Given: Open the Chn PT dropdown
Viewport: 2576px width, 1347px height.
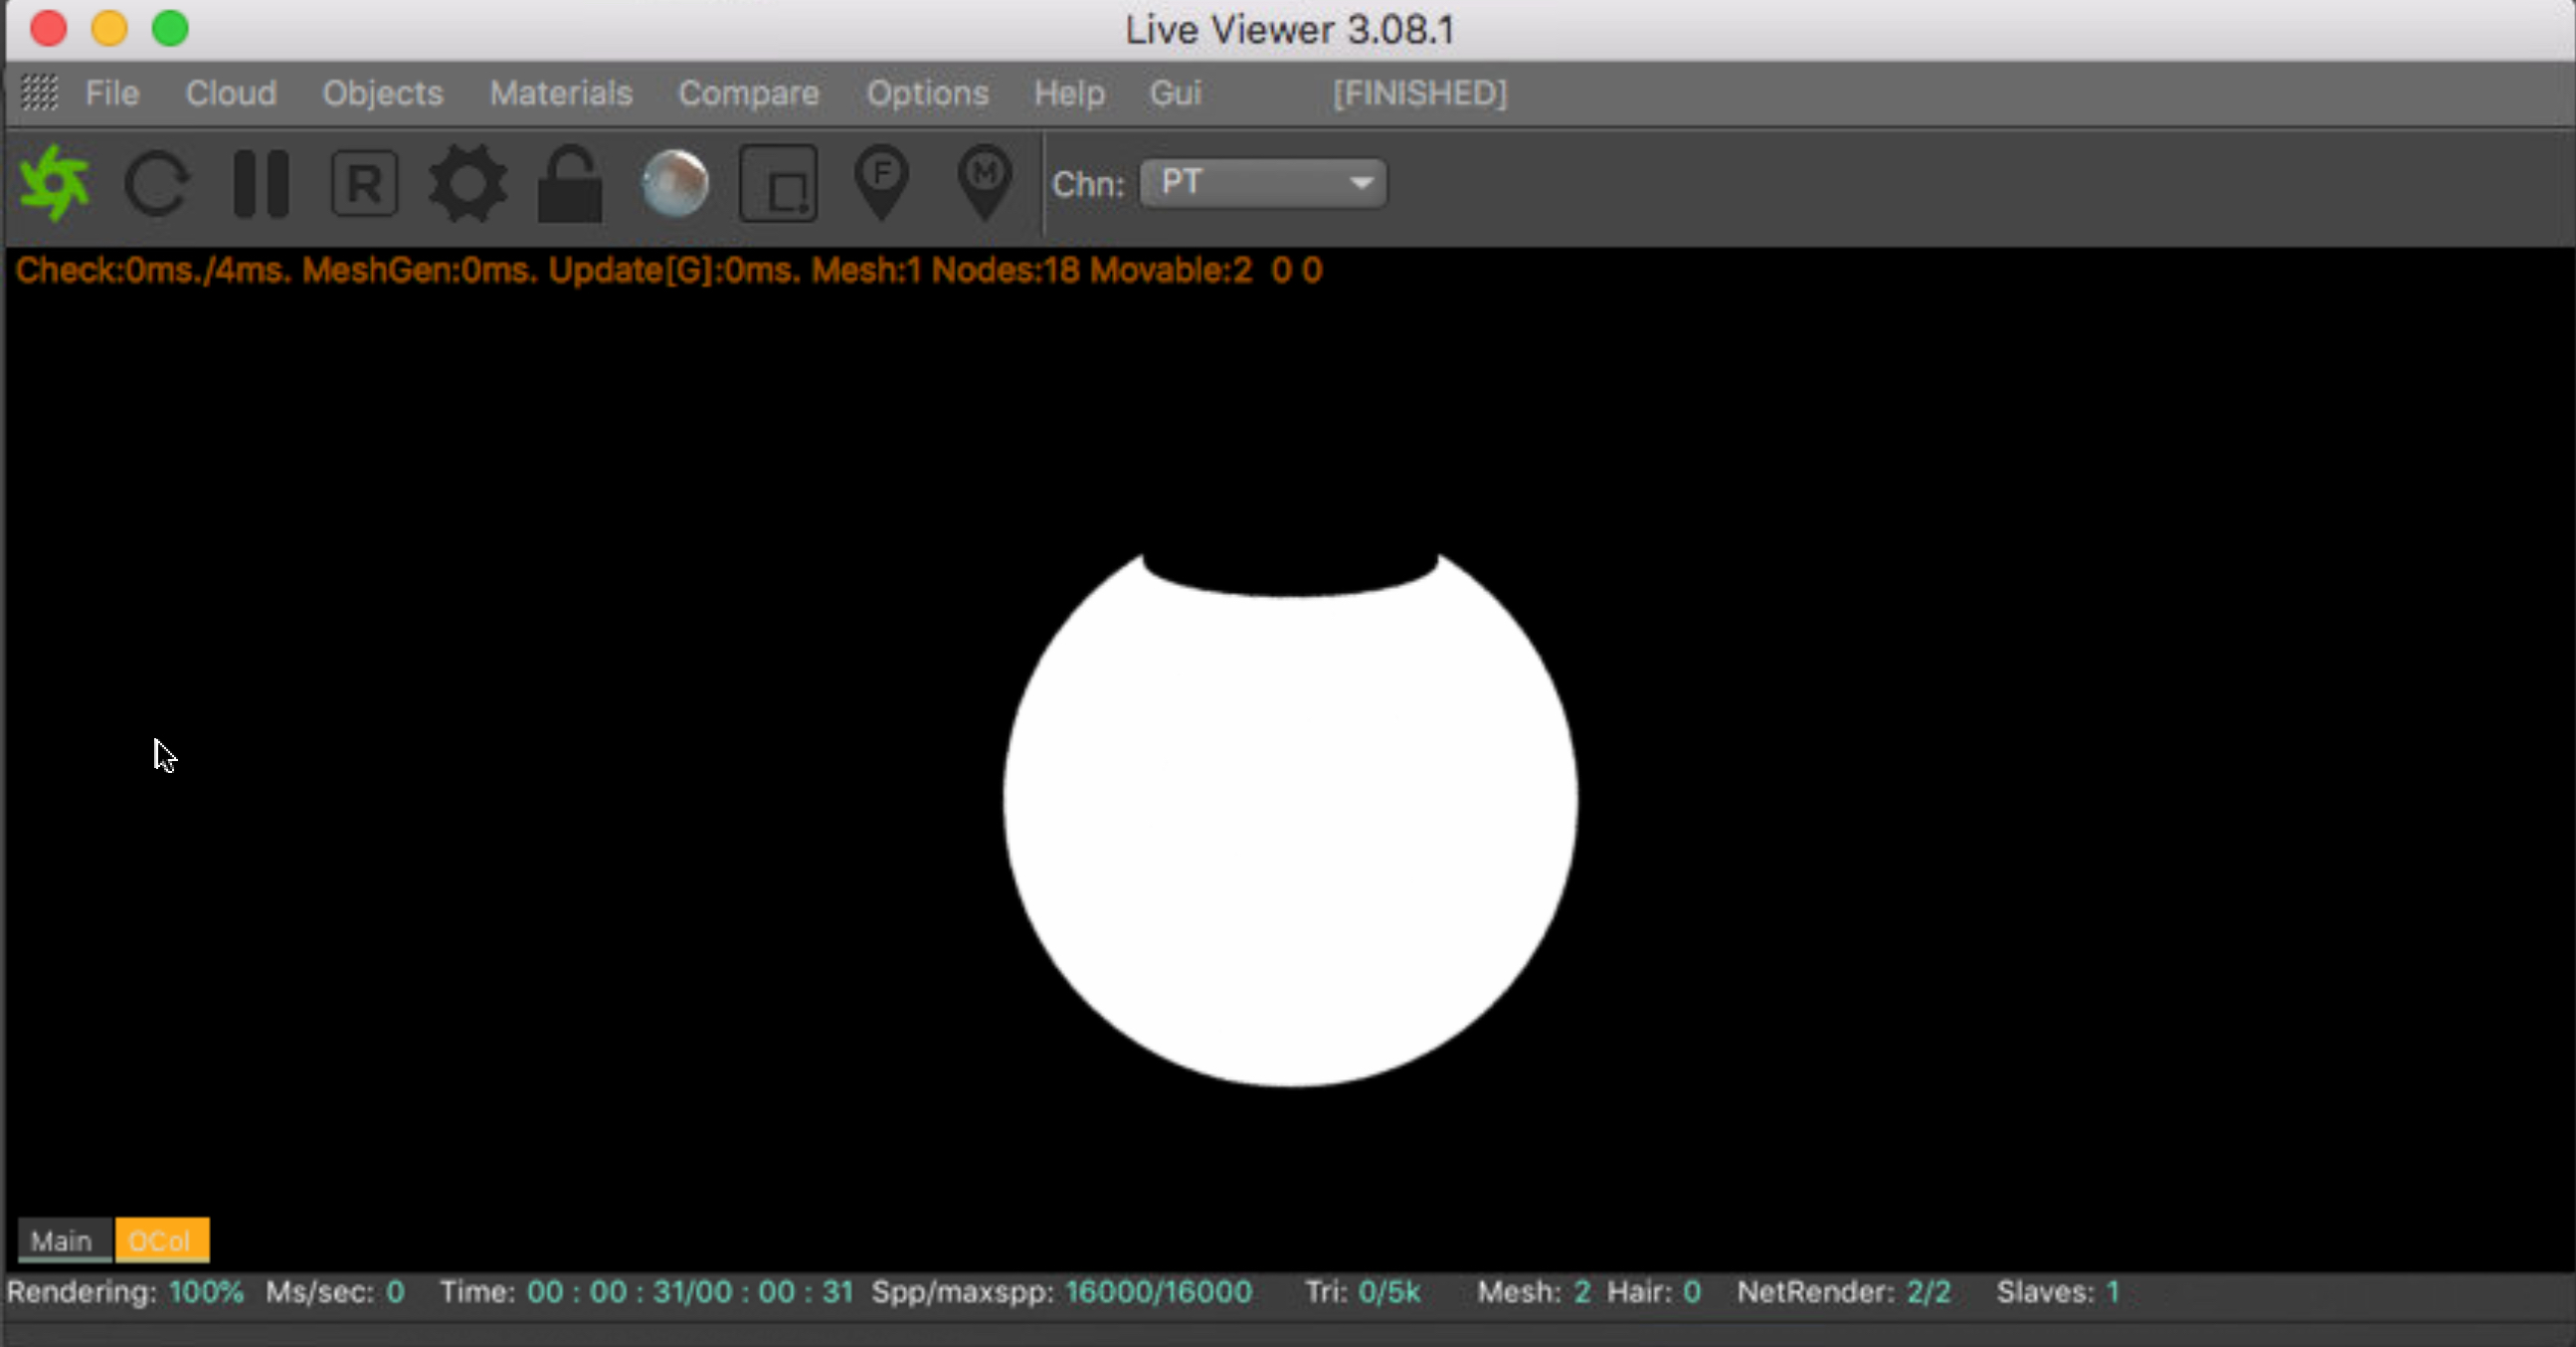Looking at the screenshot, I should click(1263, 184).
